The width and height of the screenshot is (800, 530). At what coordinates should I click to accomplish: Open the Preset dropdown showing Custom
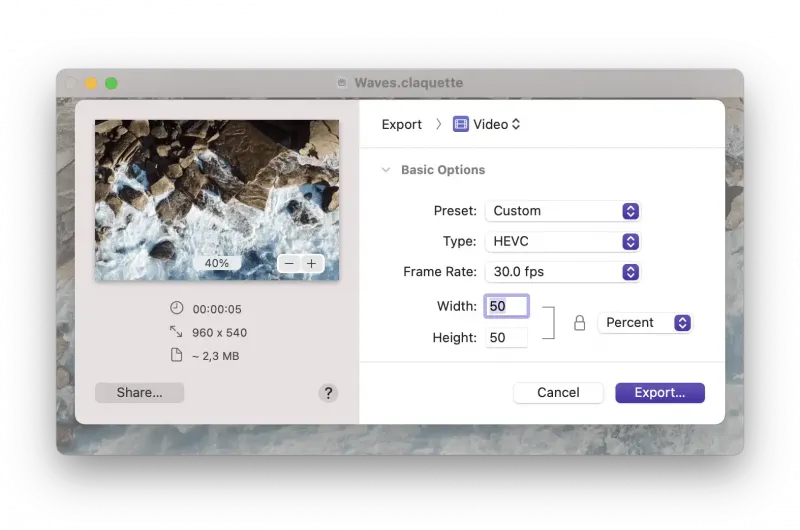[563, 211]
